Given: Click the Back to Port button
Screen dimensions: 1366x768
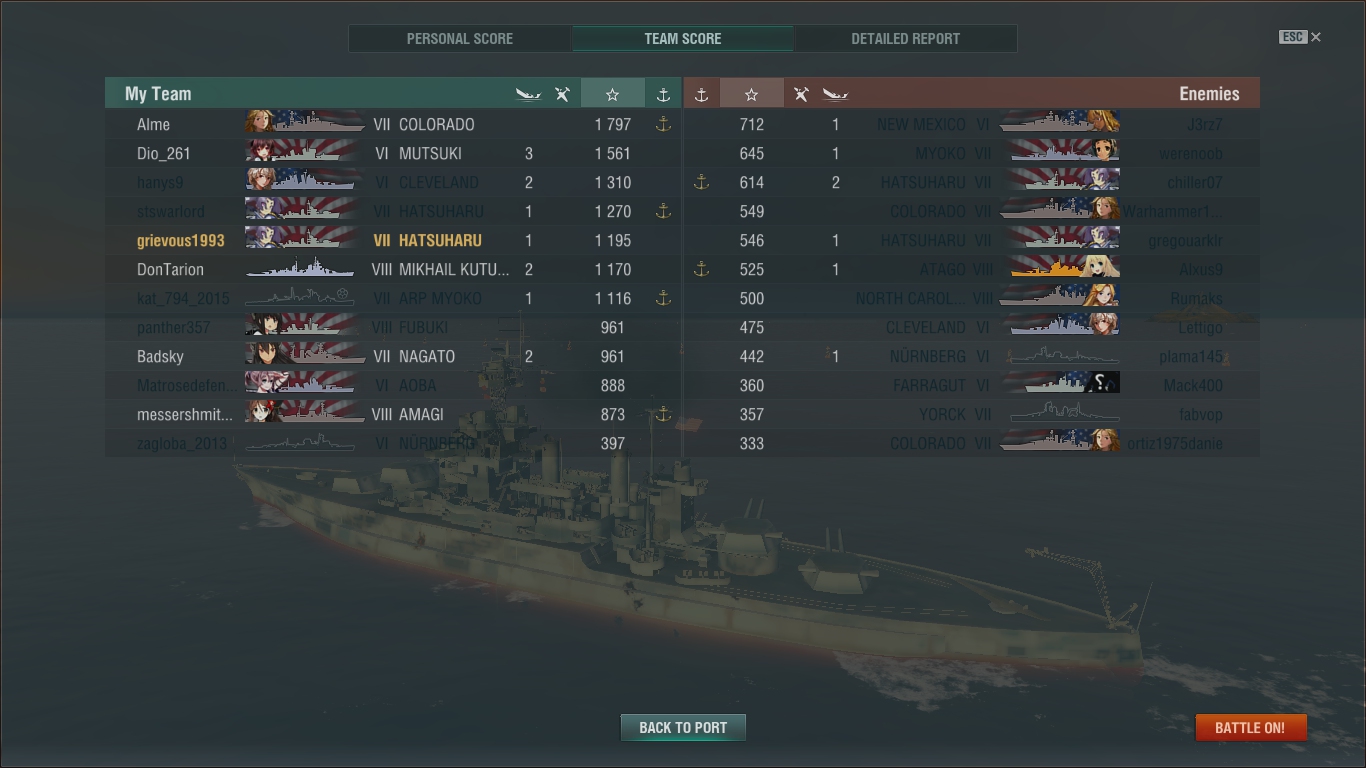Looking at the screenshot, I should [683, 727].
